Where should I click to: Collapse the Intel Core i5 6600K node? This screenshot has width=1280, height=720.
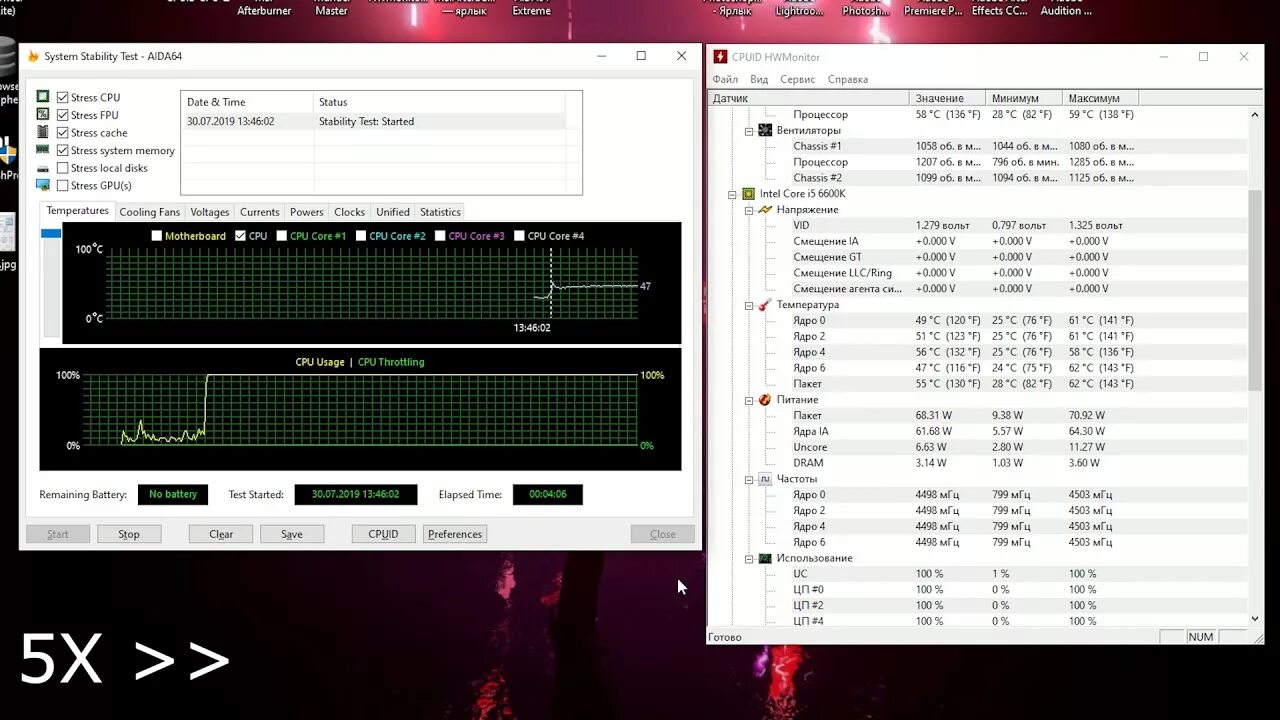[x=733, y=193]
